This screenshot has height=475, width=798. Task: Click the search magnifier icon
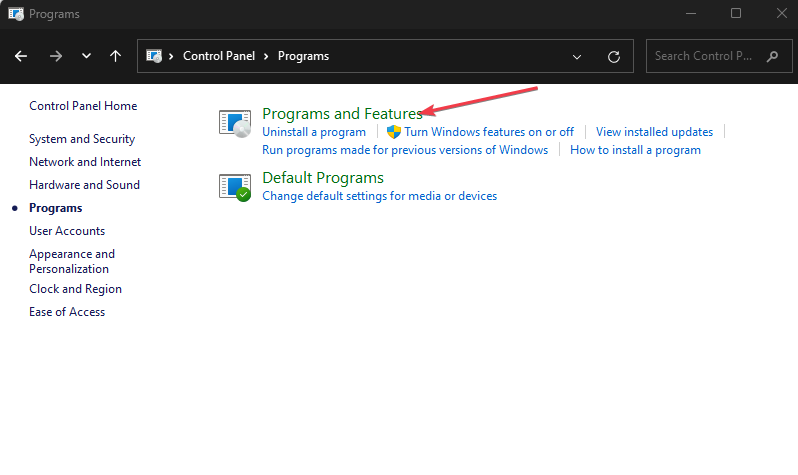tap(772, 56)
